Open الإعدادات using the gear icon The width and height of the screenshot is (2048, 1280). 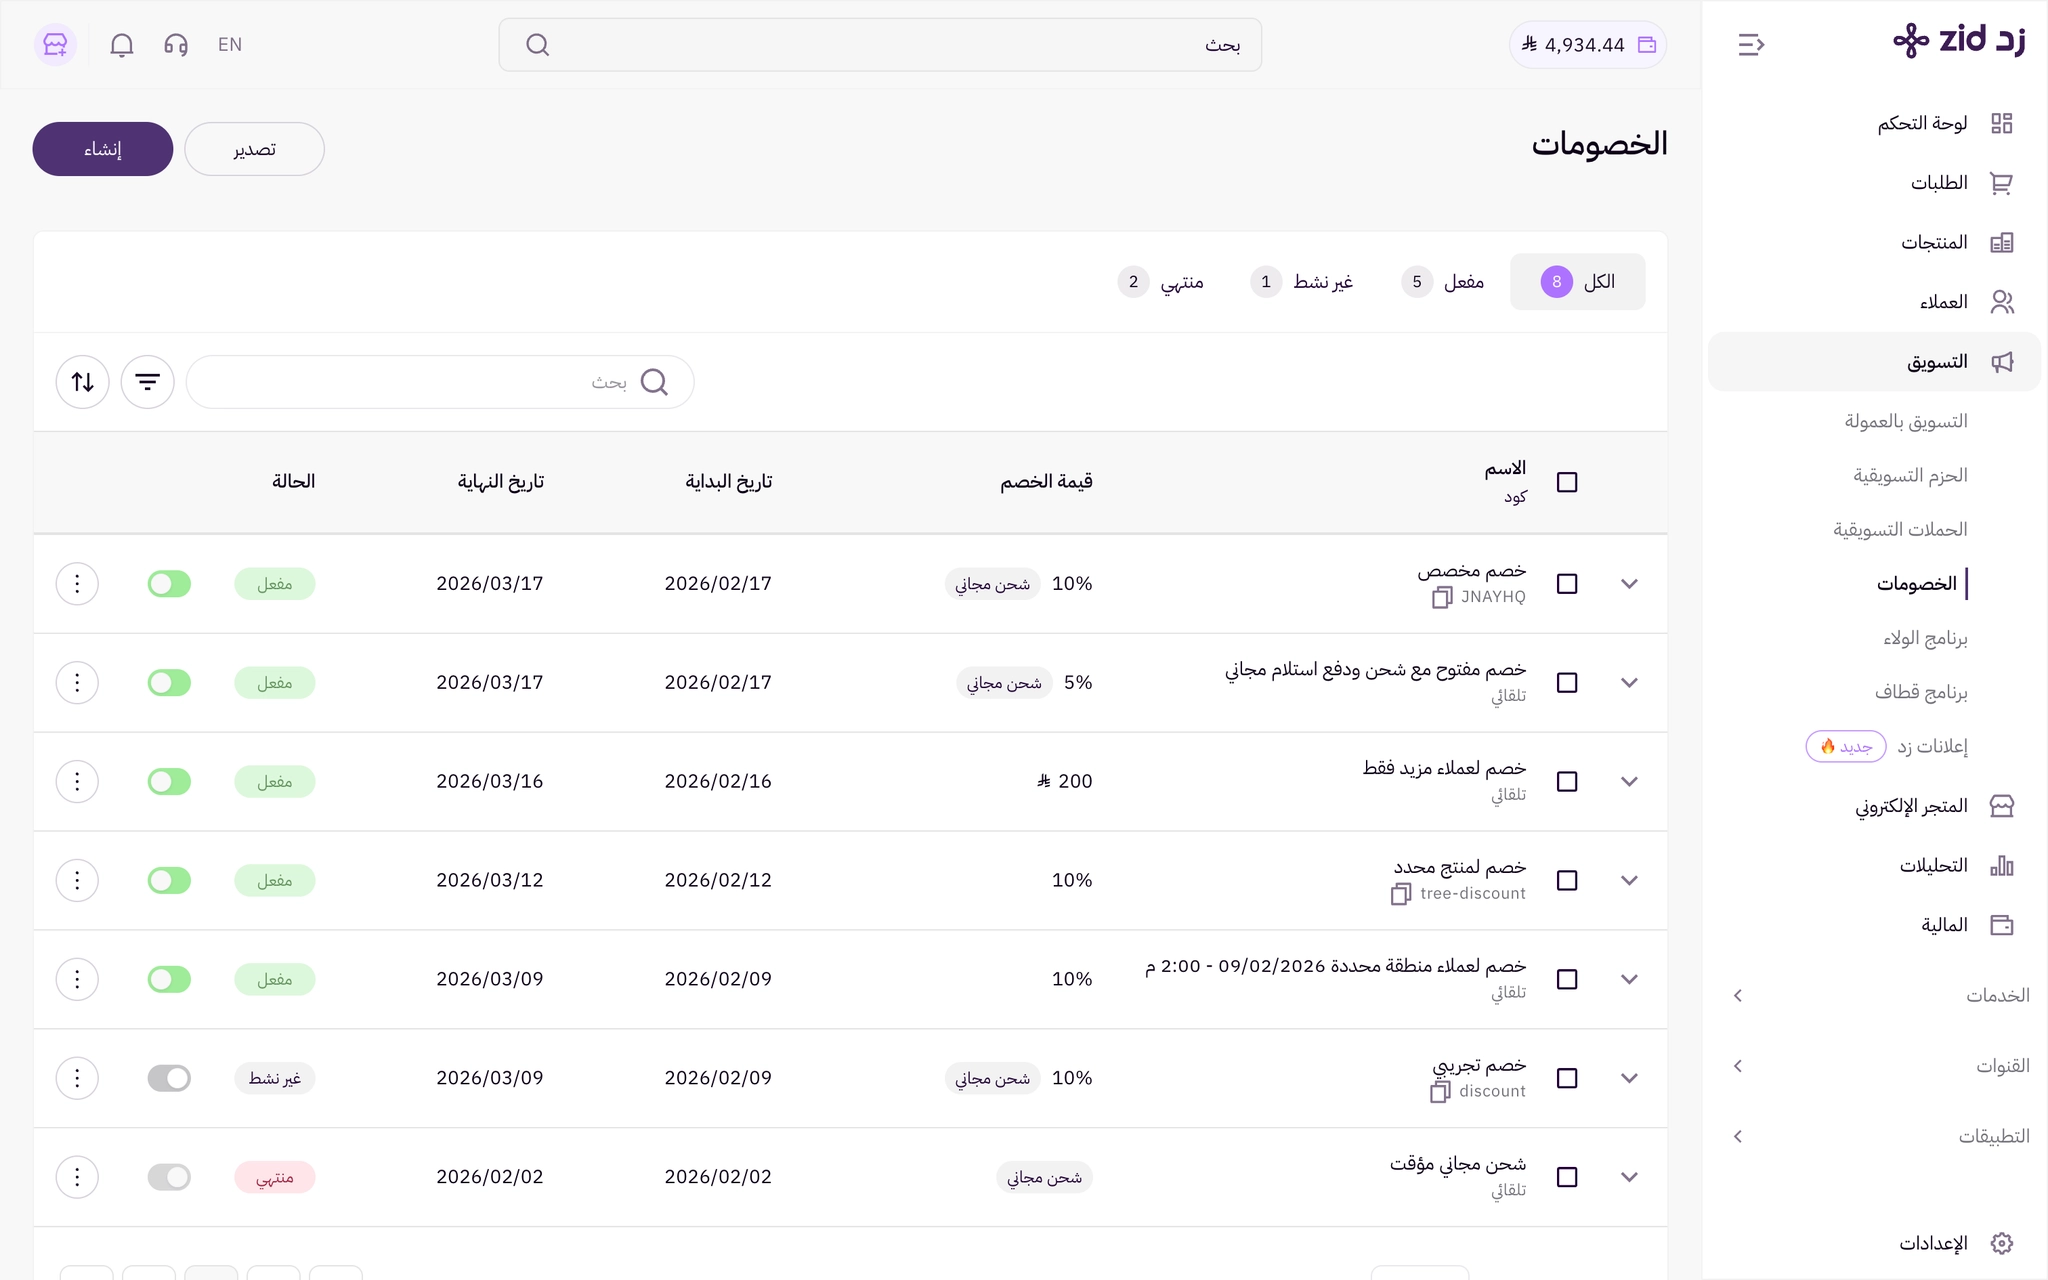[2003, 1243]
